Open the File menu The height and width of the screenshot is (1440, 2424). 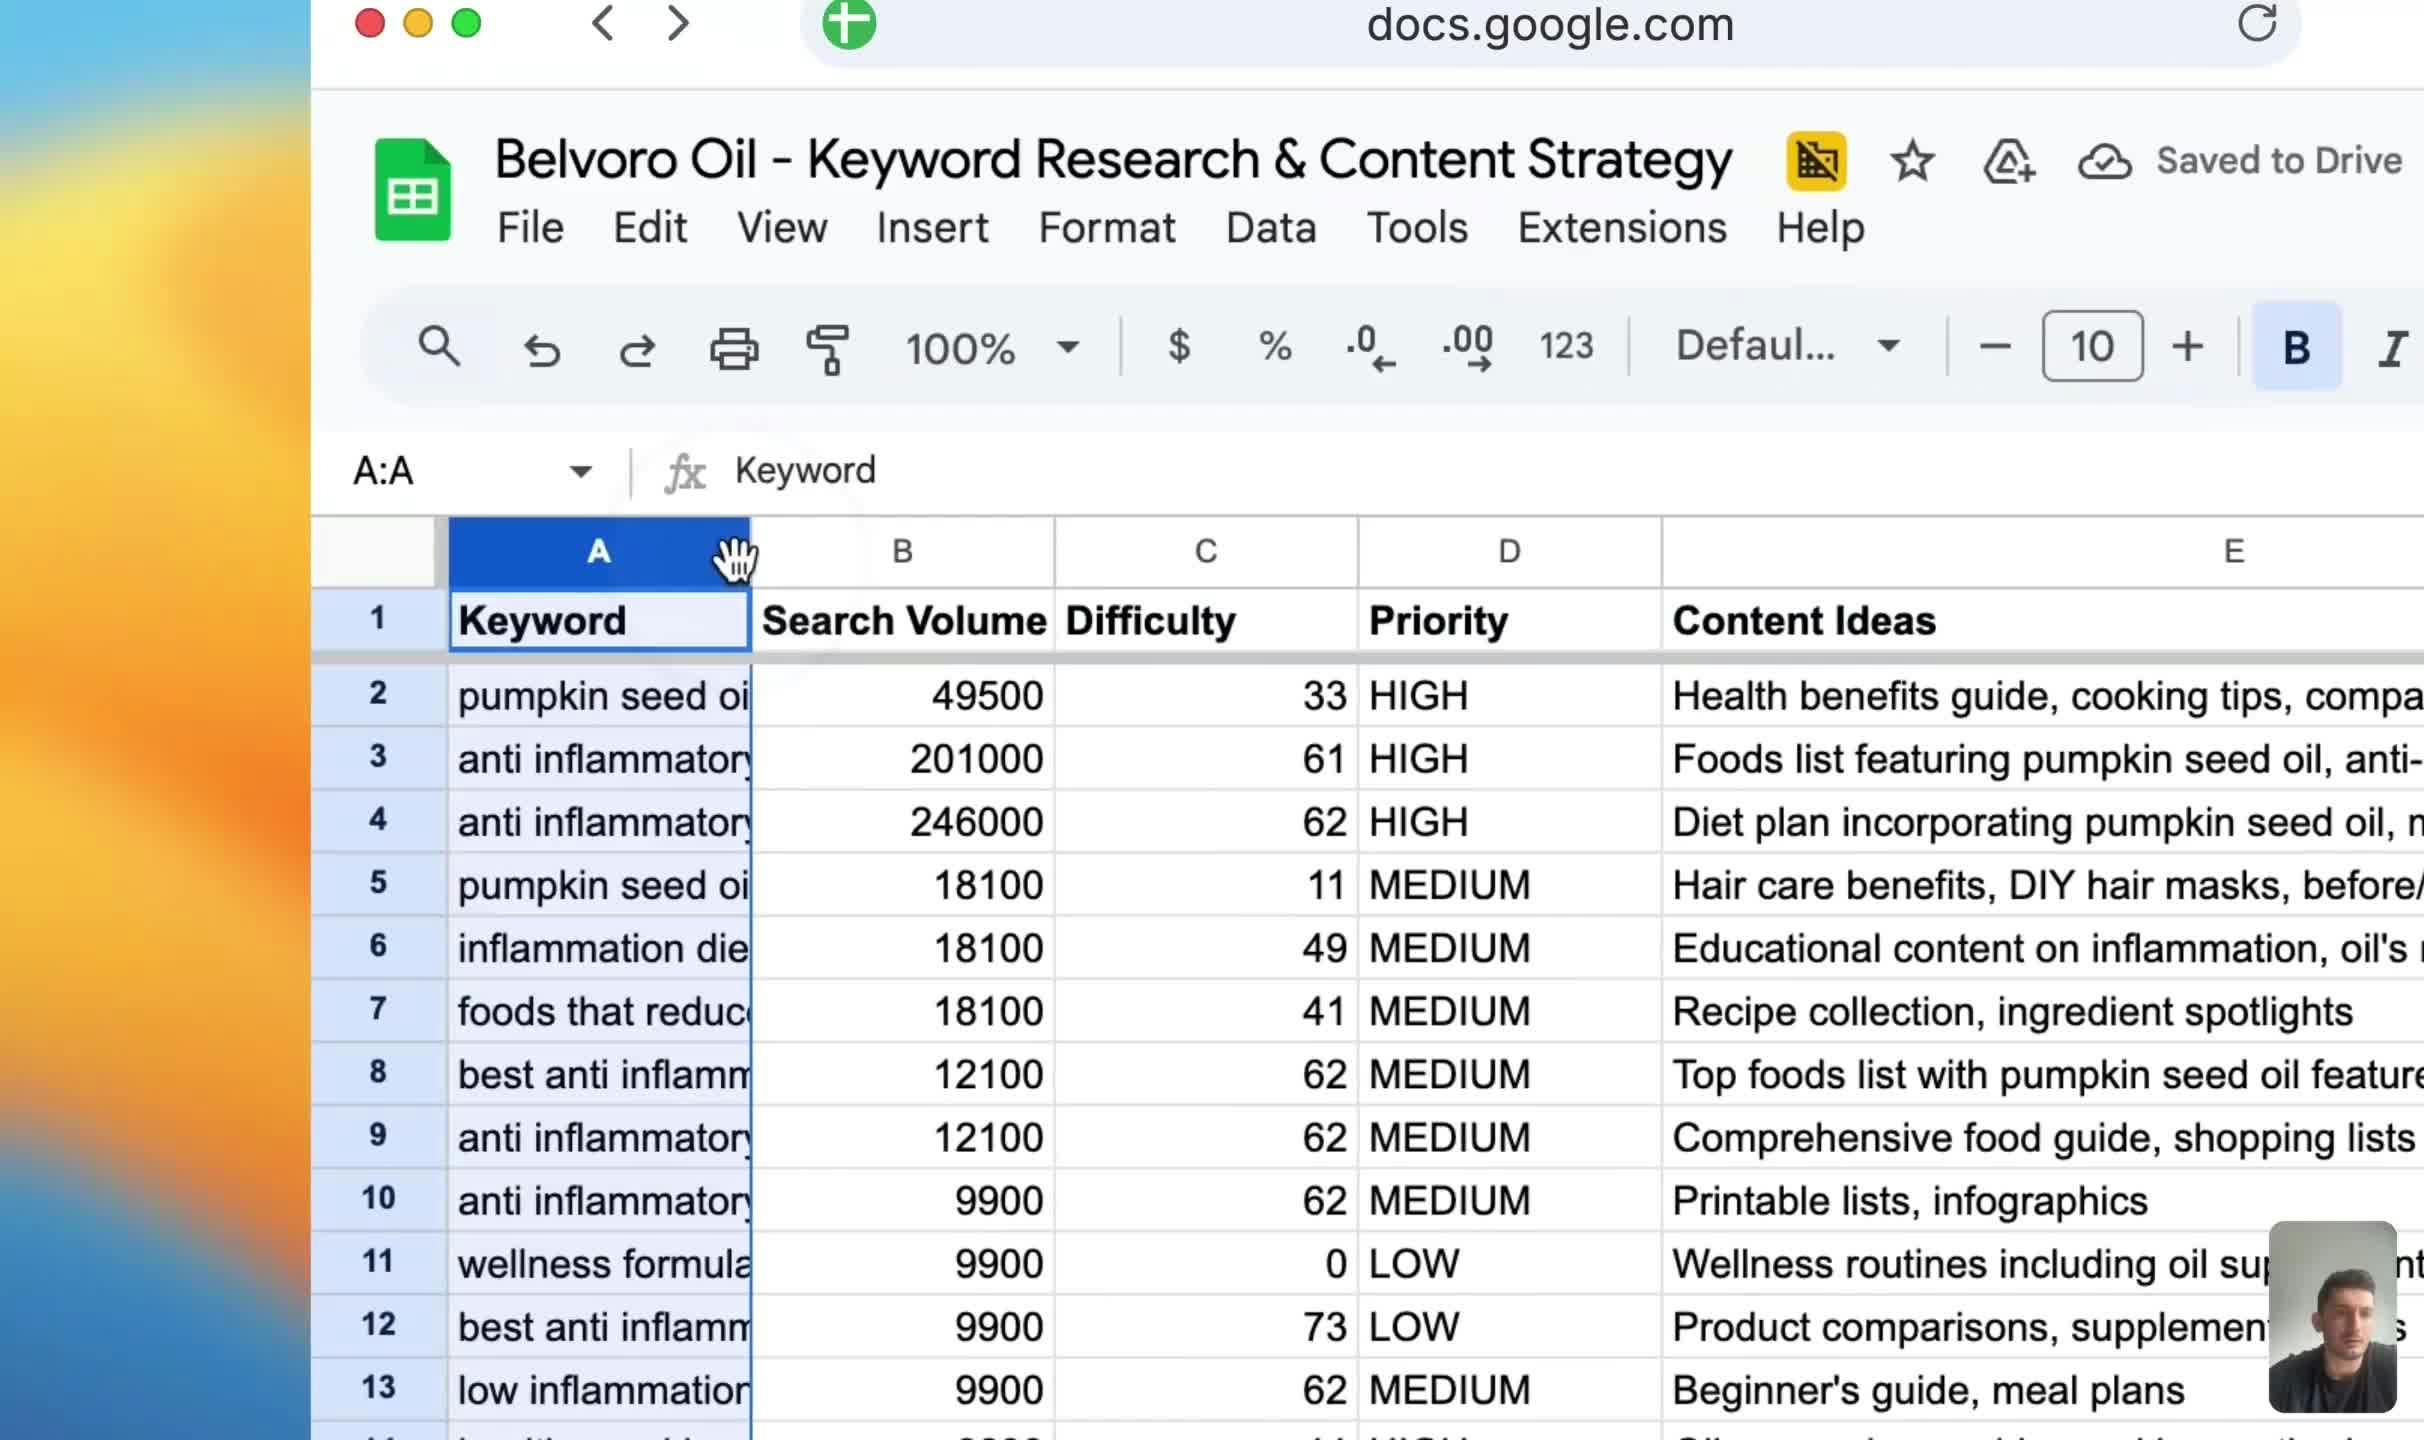point(530,228)
